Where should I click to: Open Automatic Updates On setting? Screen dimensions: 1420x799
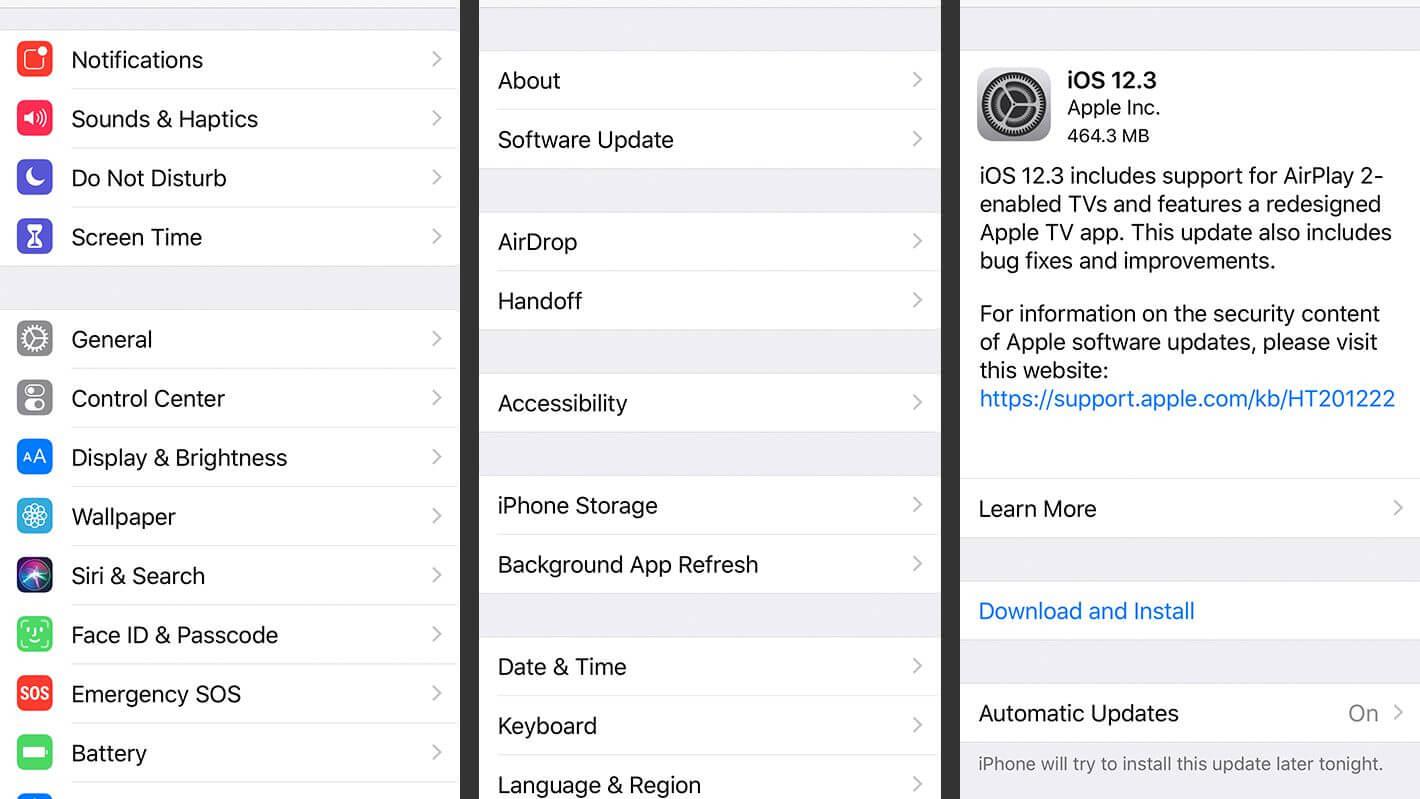[x=1363, y=713]
